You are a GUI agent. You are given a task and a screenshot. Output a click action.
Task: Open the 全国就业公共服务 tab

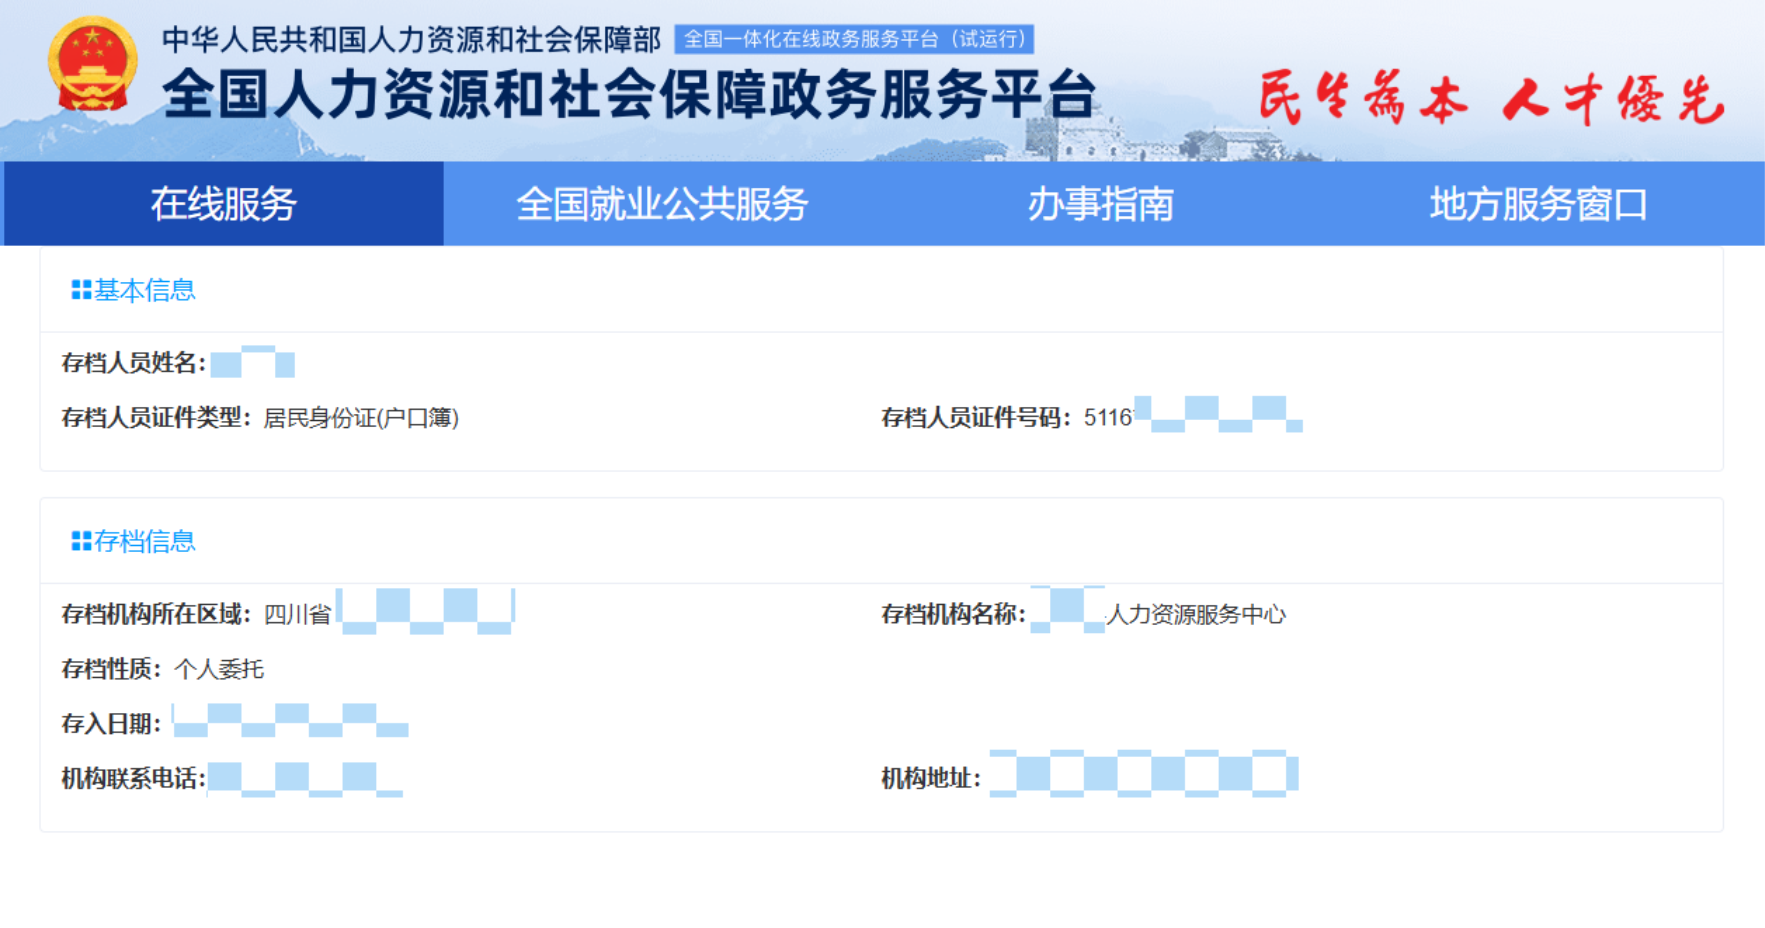[x=661, y=204]
